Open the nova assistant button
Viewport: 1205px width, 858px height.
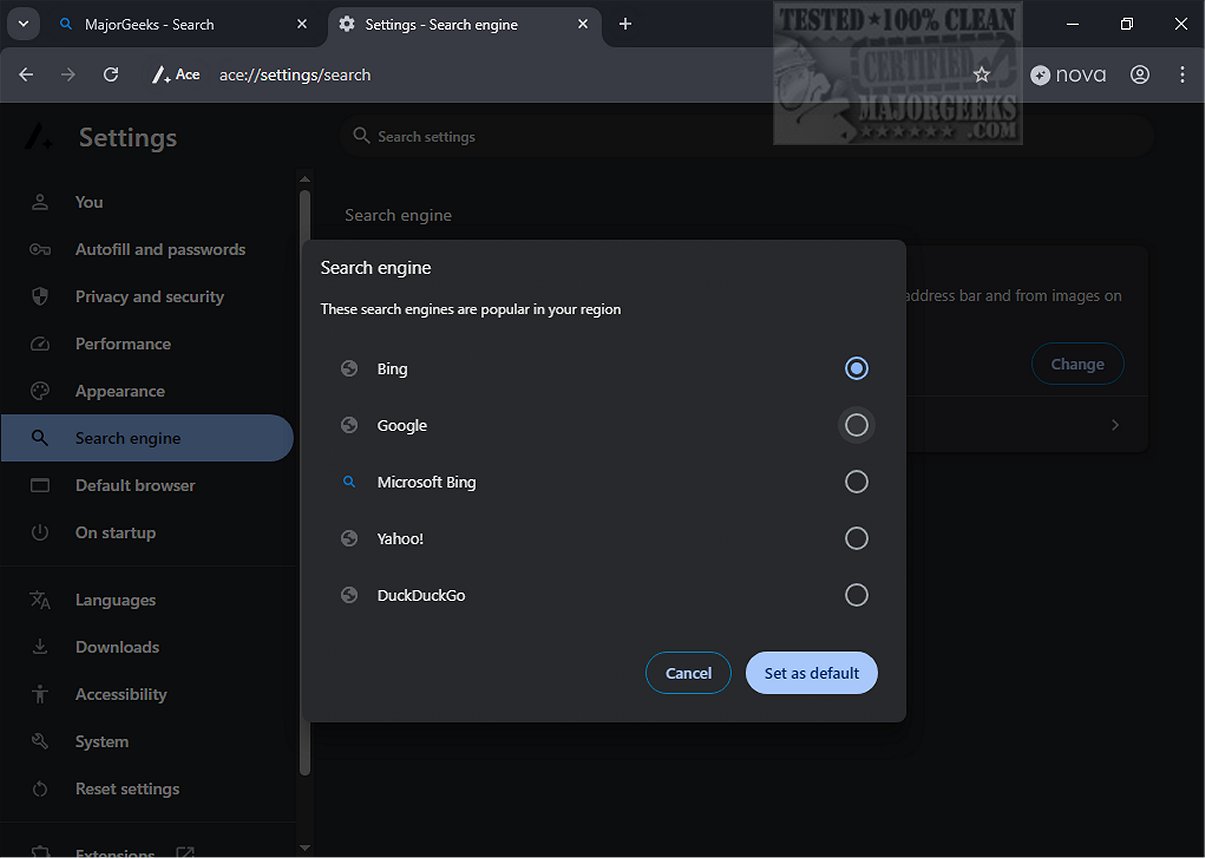click(x=1068, y=74)
